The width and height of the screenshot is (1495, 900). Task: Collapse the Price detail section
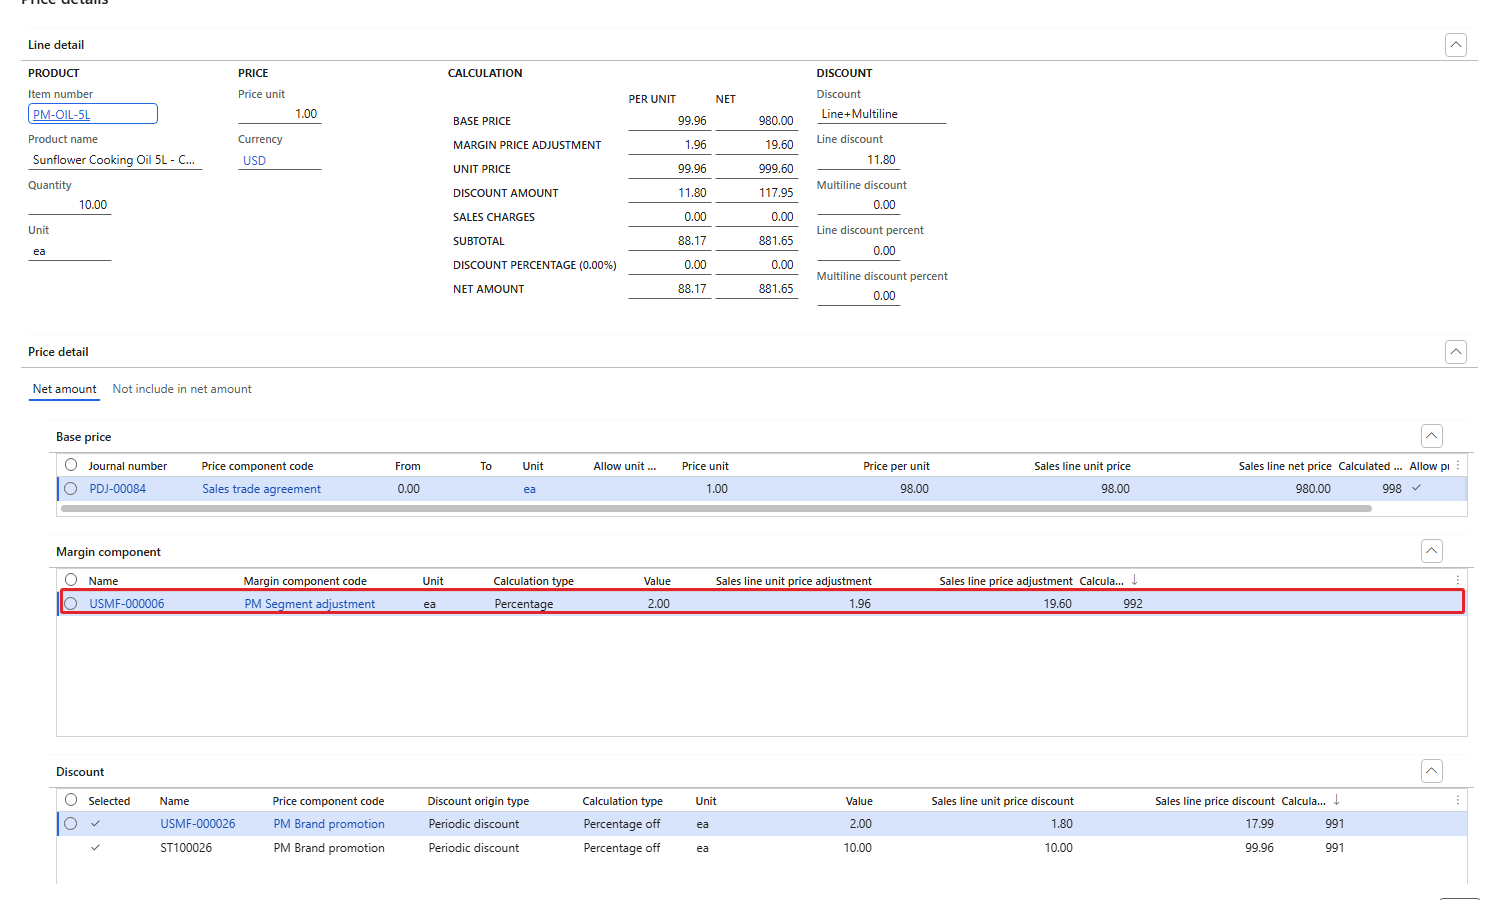click(x=1456, y=352)
